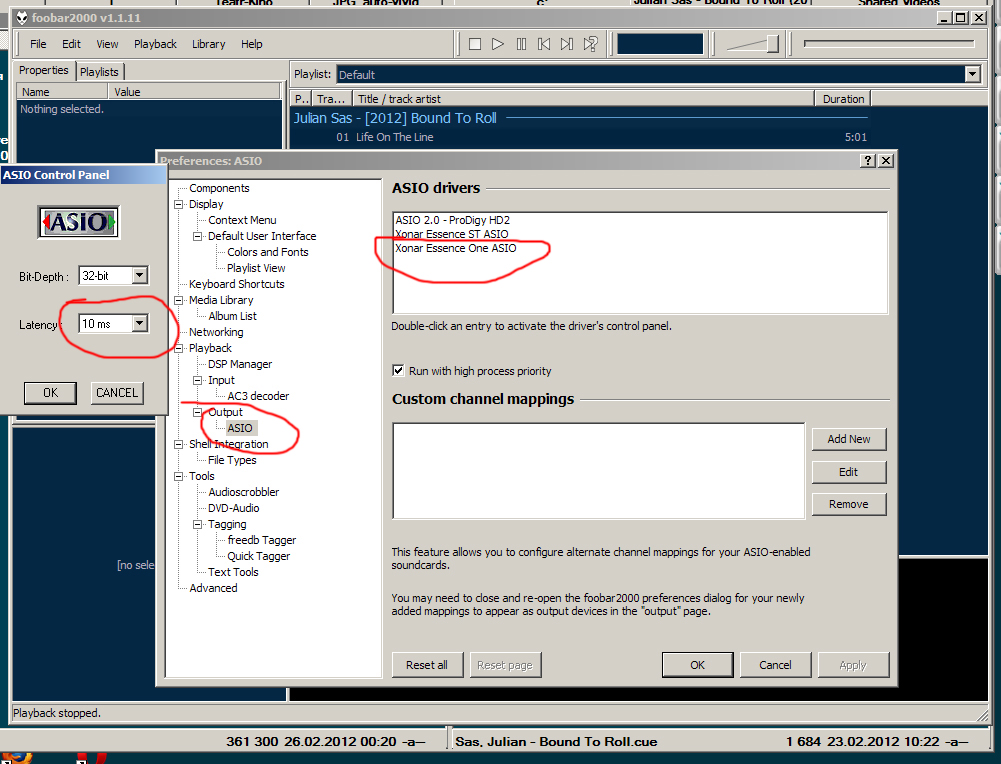The image size is (1001, 764).
Task: Open the View menu
Action: (x=107, y=44)
